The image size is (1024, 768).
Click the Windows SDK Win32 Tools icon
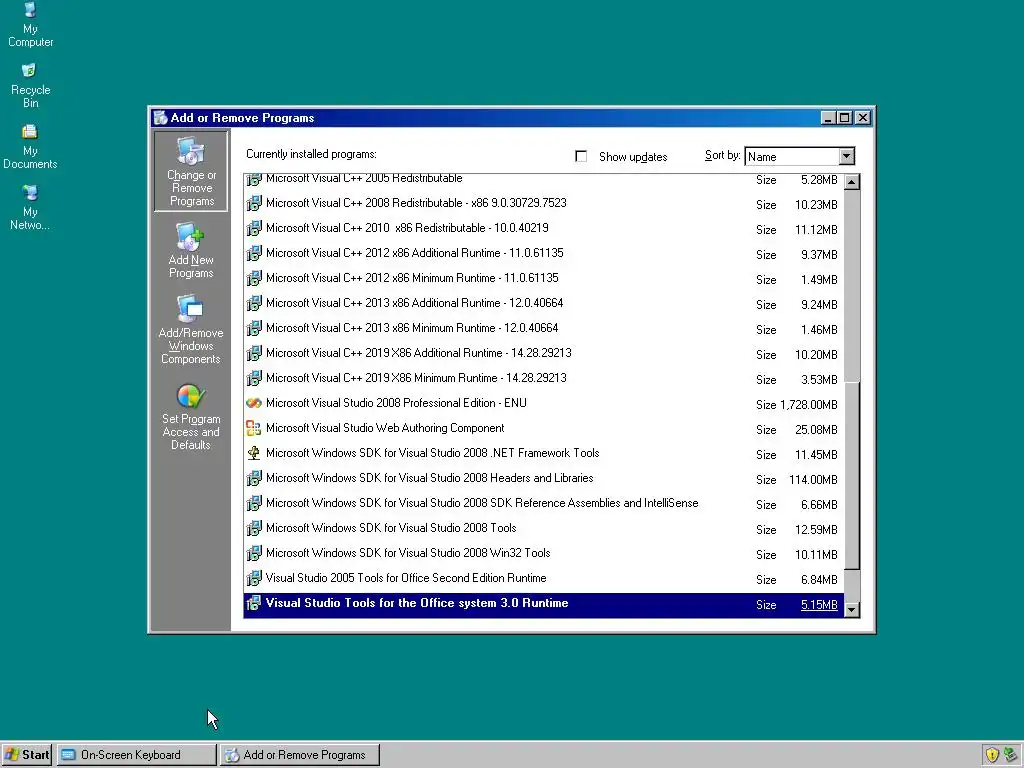click(254, 554)
